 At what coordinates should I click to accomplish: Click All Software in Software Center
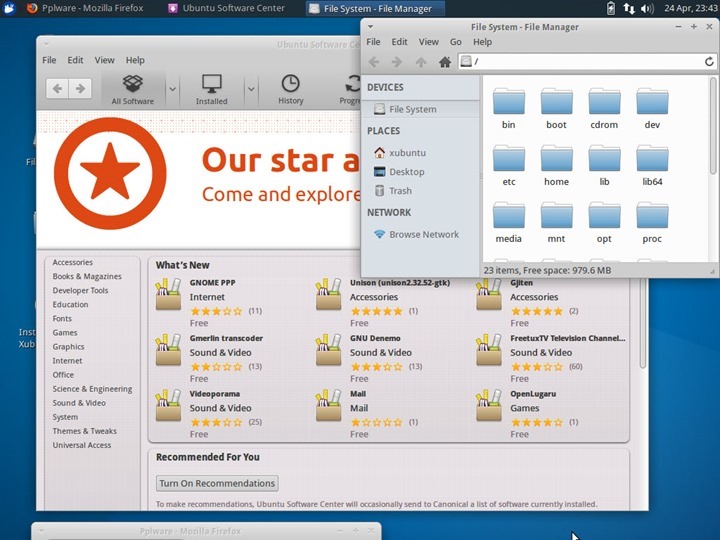(133, 90)
